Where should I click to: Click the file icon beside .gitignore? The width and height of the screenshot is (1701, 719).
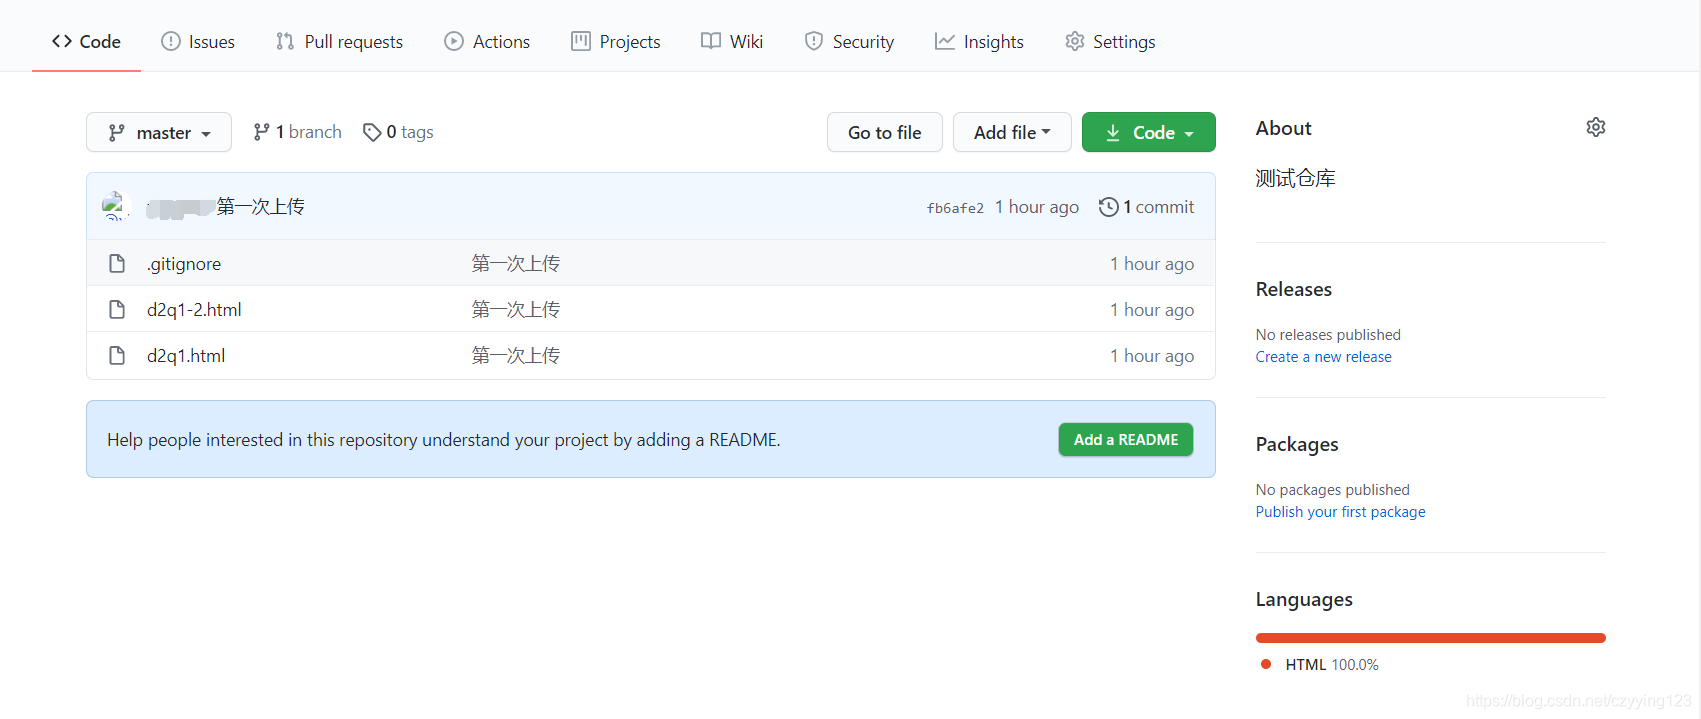click(117, 264)
